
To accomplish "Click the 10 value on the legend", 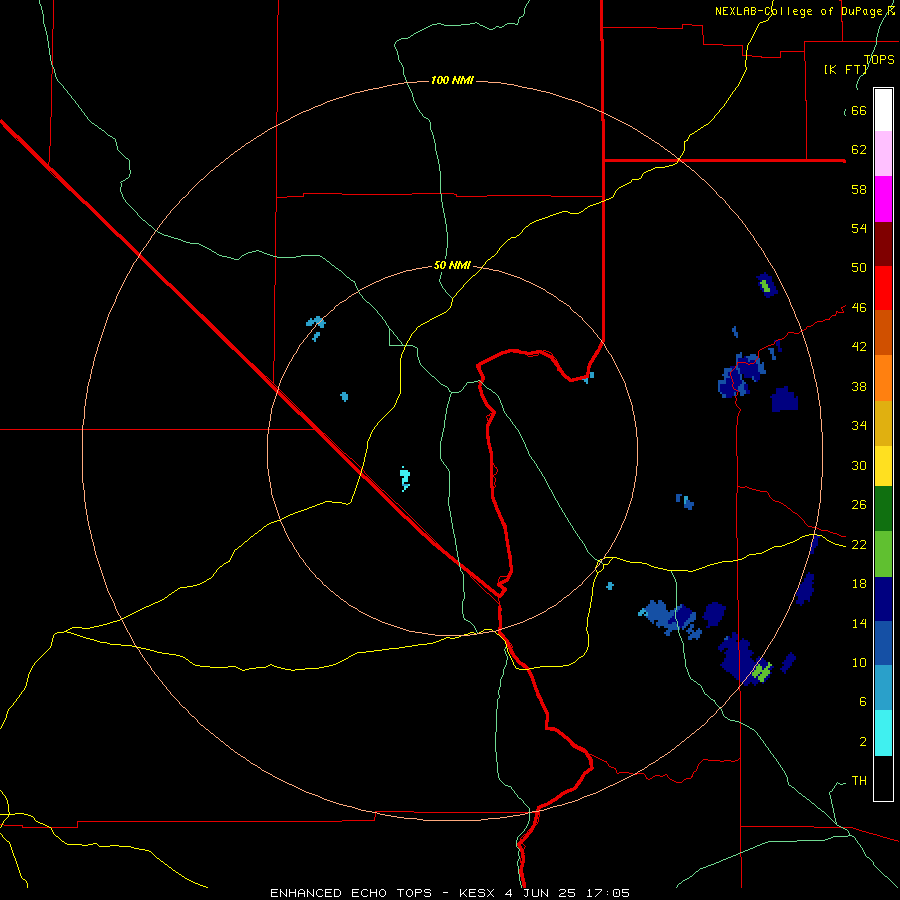I will click(859, 662).
